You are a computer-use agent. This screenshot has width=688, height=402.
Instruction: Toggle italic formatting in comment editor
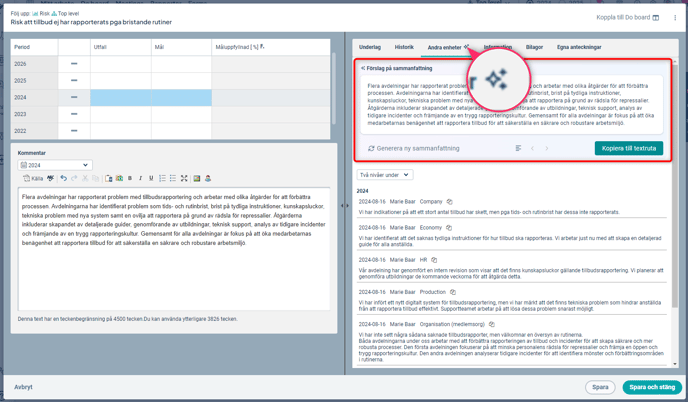click(x=140, y=179)
